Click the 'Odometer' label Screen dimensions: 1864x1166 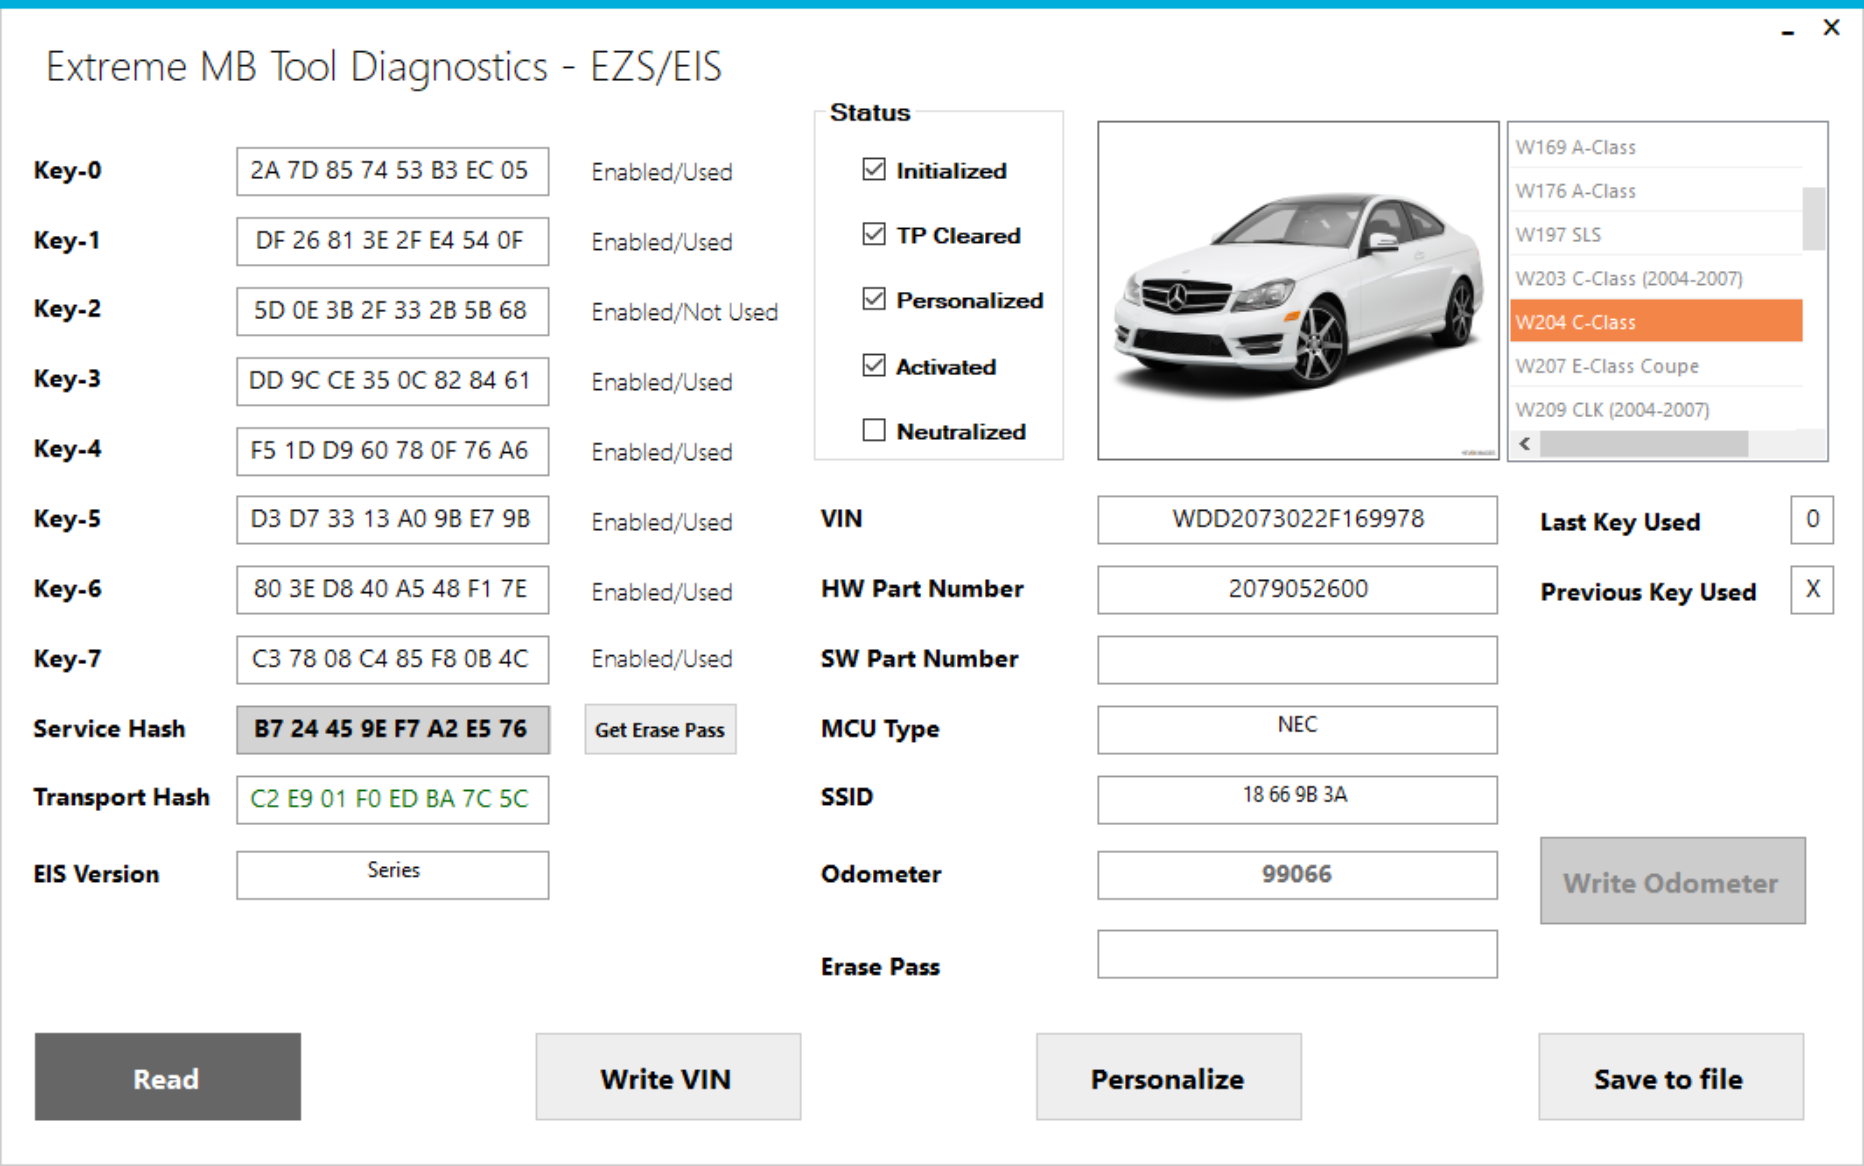[881, 874]
